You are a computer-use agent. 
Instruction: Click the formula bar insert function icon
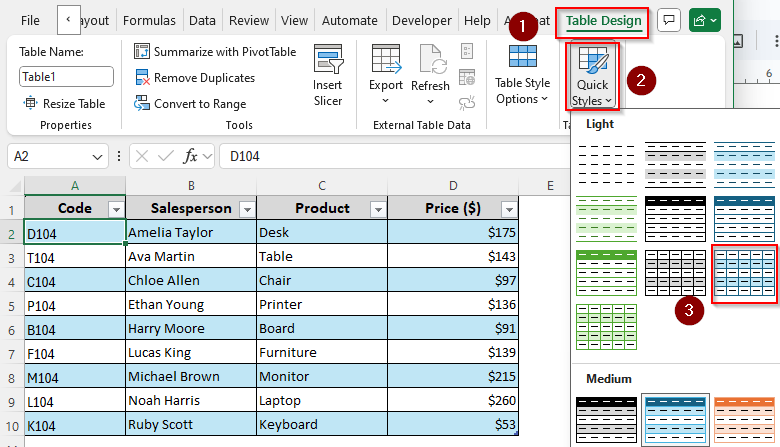tap(190, 156)
